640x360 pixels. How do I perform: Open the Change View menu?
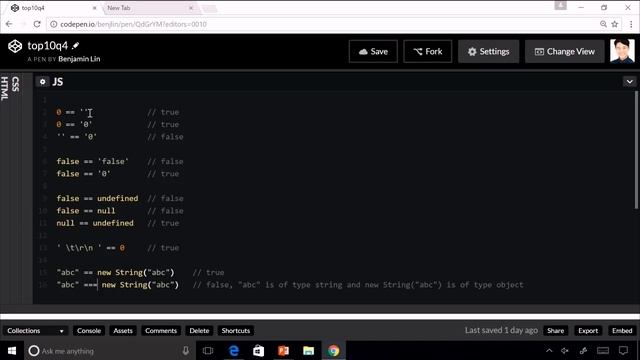click(x=564, y=51)
